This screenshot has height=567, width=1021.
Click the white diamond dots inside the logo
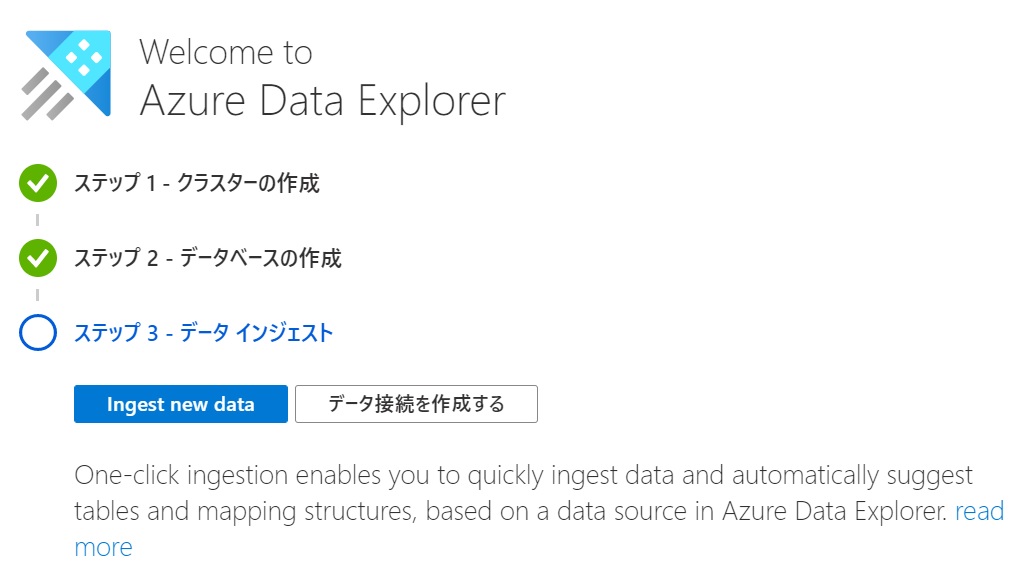[83, 57]
